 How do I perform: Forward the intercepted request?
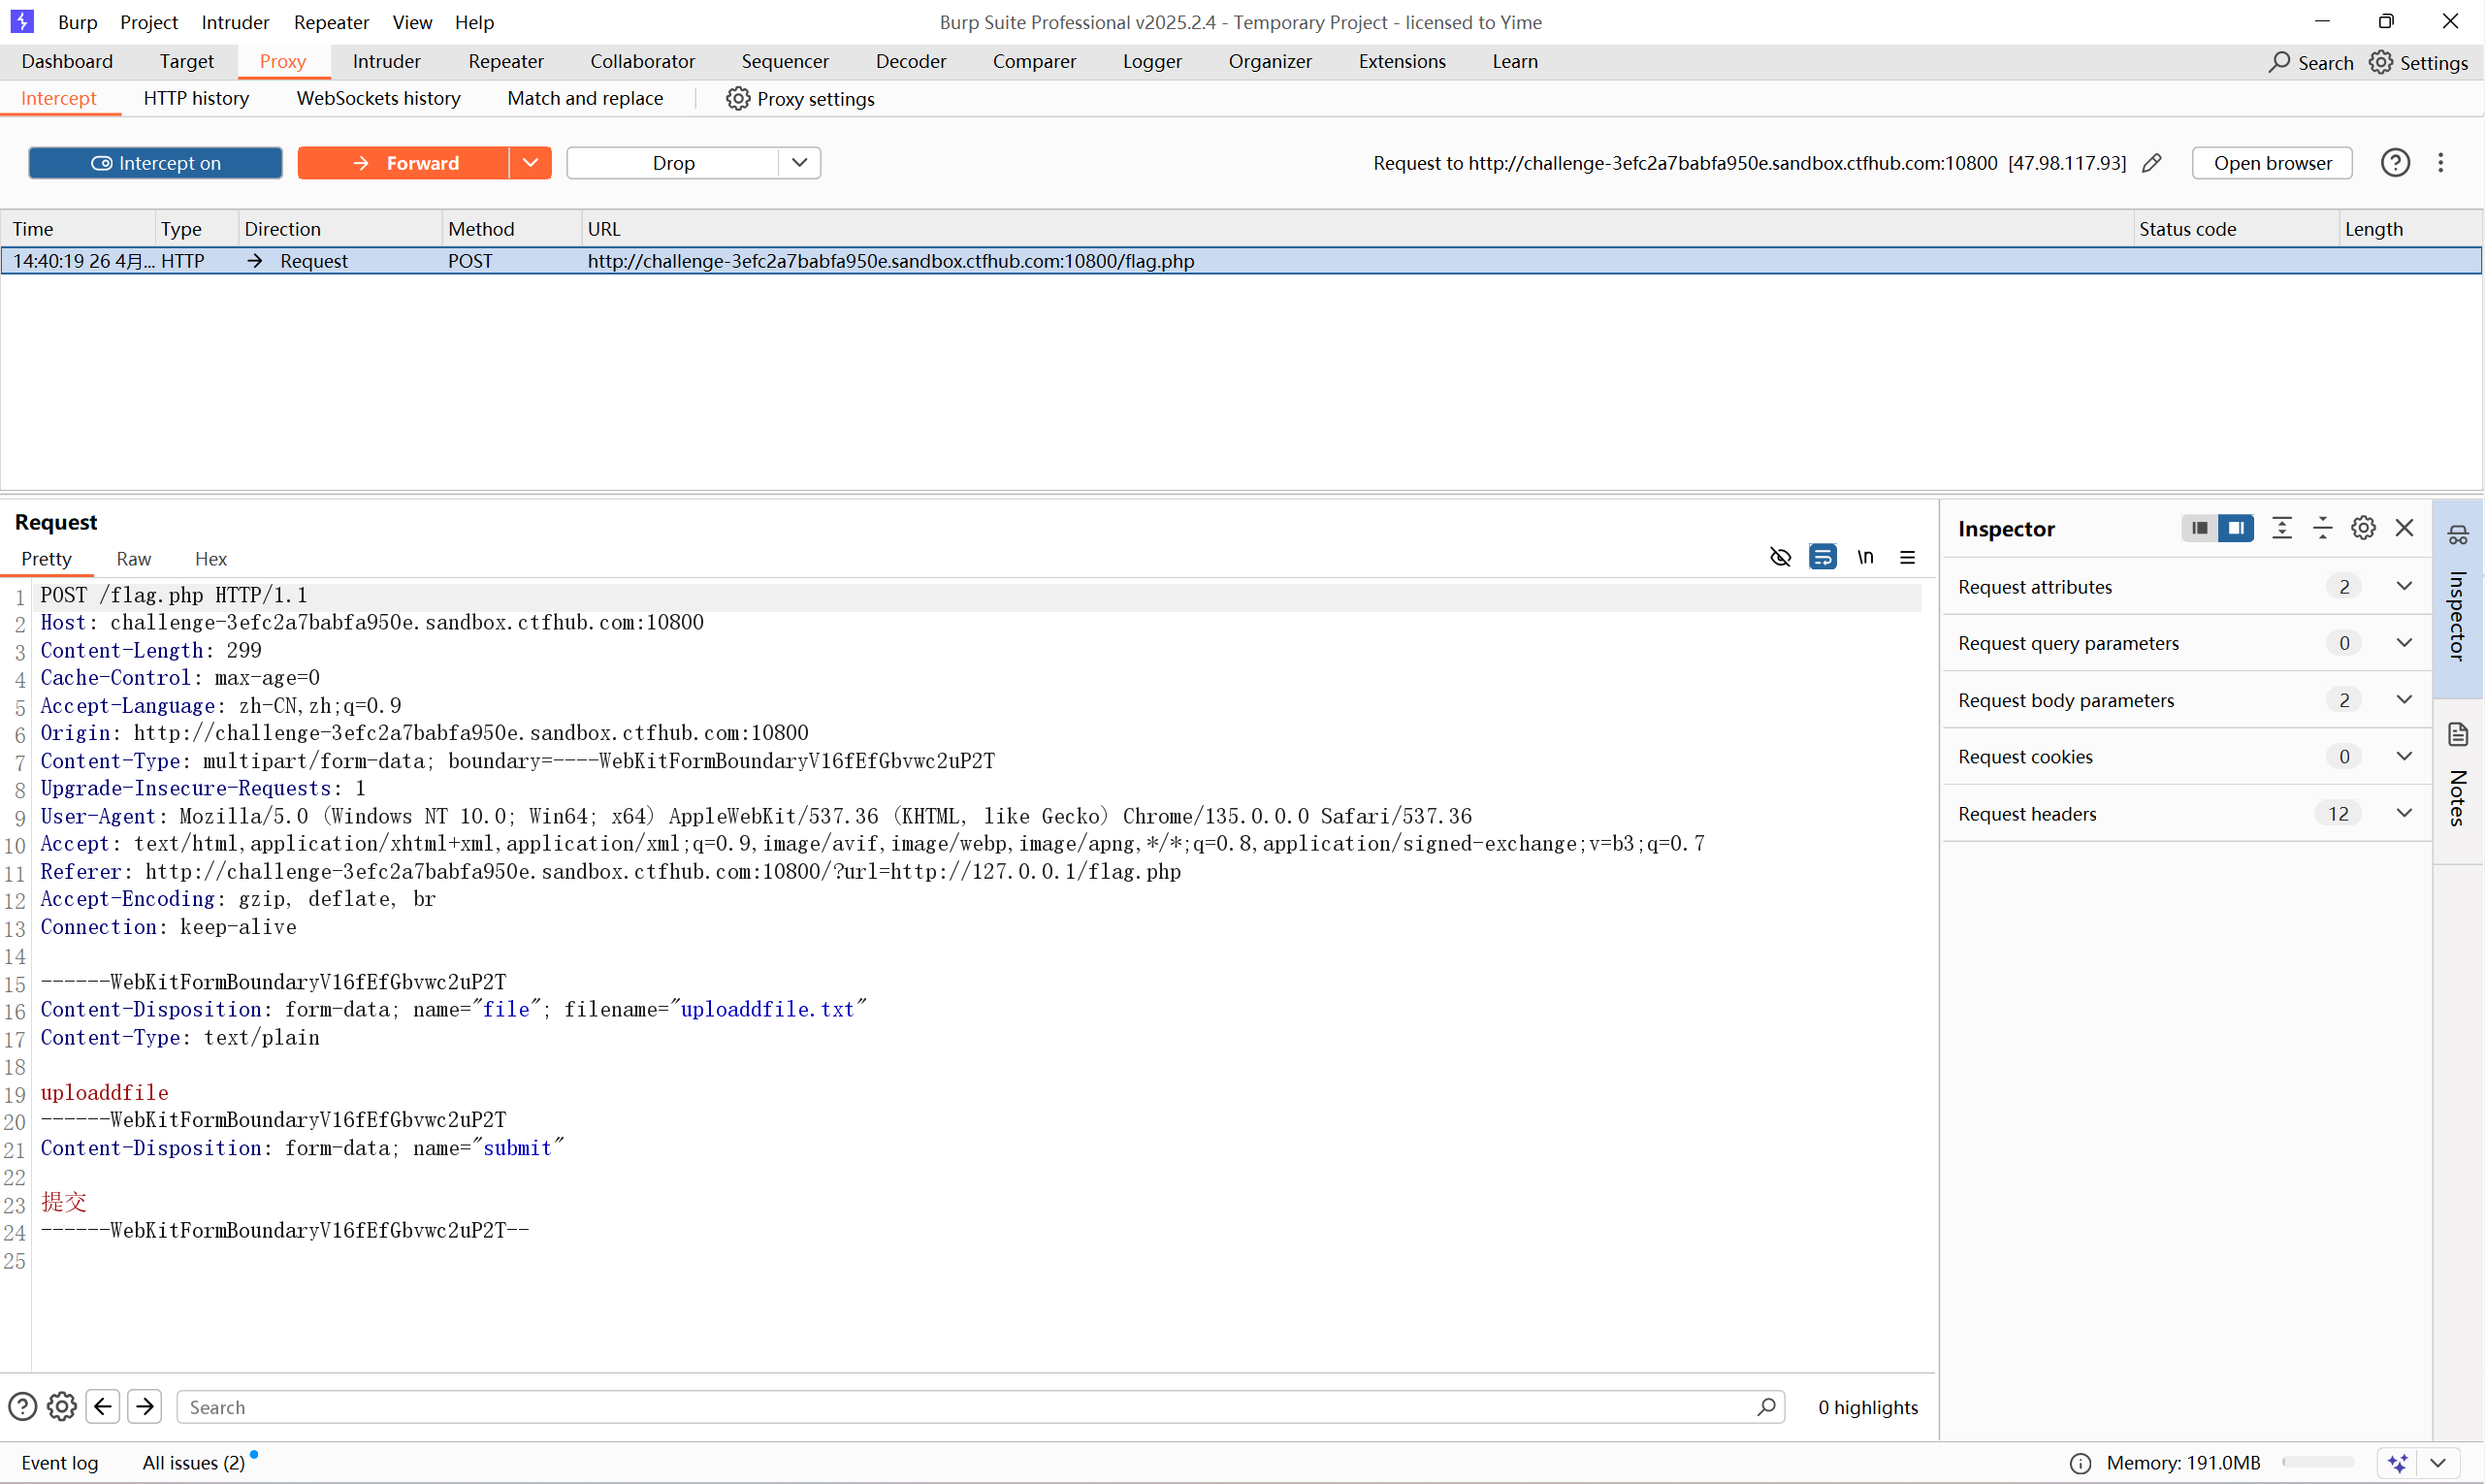403,163
